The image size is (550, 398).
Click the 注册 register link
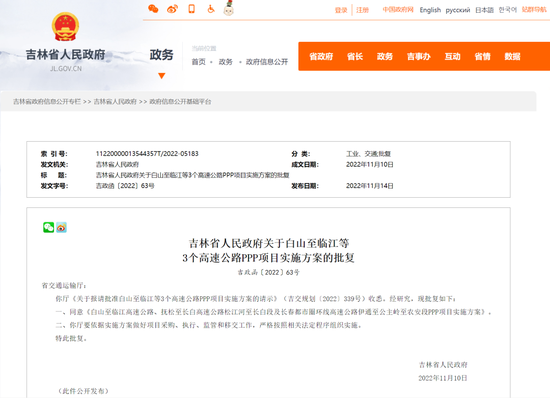click(x=362, y=10)
